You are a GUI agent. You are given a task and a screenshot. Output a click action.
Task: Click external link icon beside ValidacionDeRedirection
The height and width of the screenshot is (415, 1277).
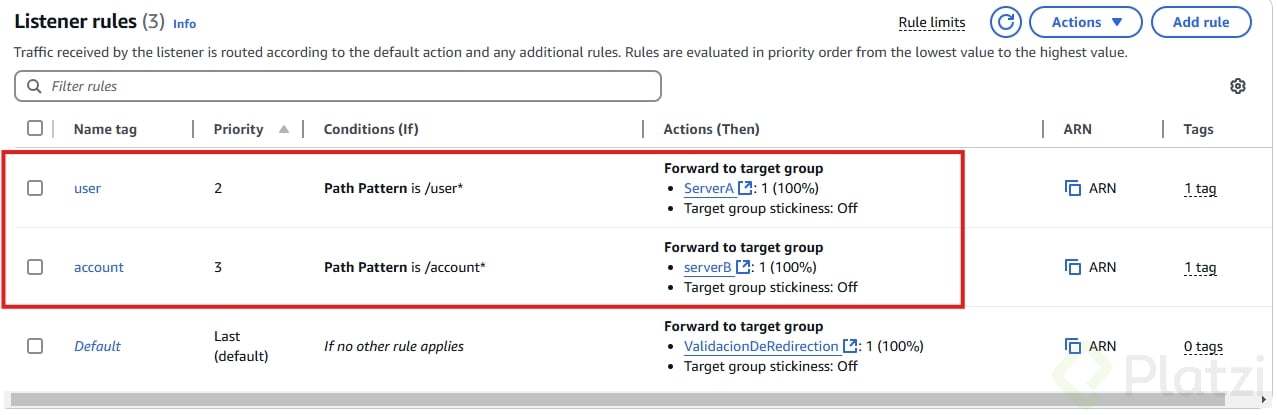[850, 346]
